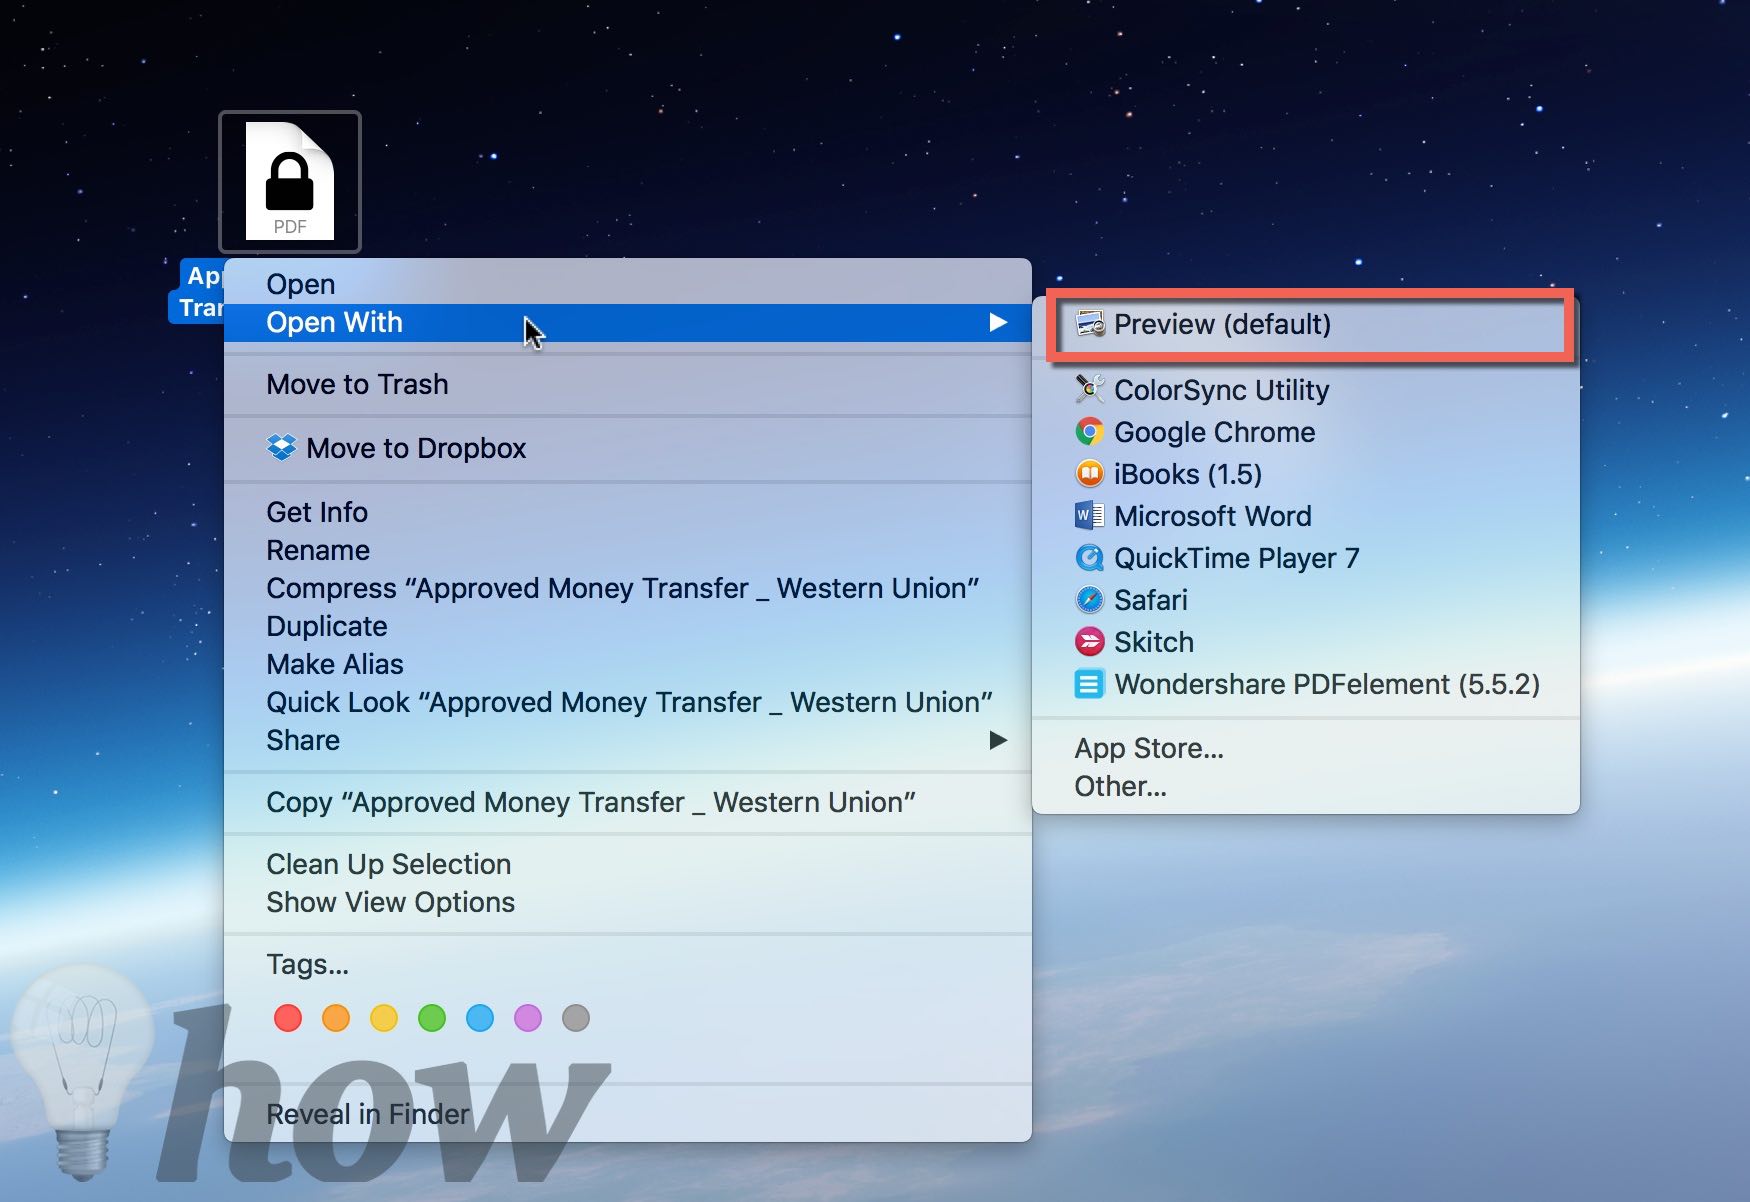Choose Rename from the menu

628,550
